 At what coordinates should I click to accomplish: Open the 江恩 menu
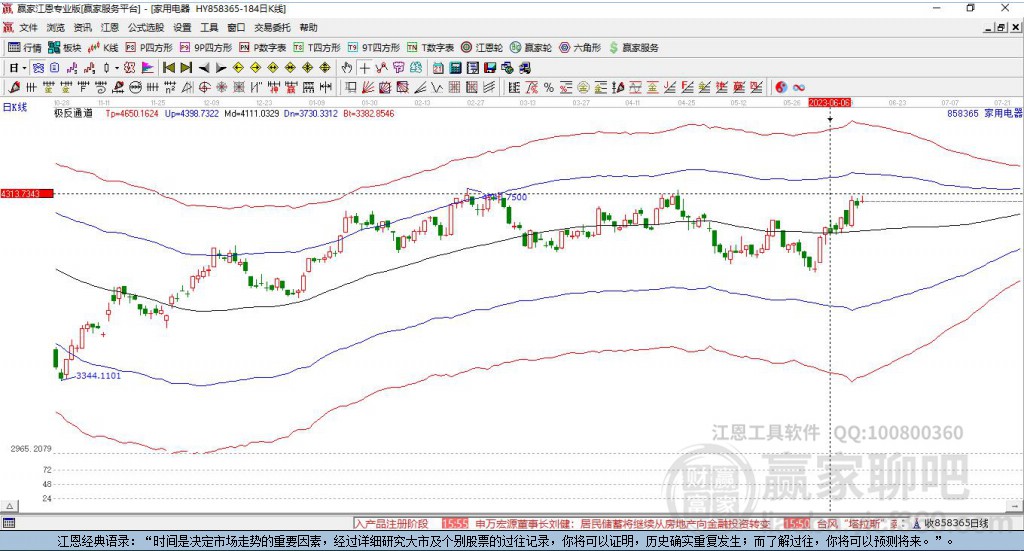click(110, 27)
